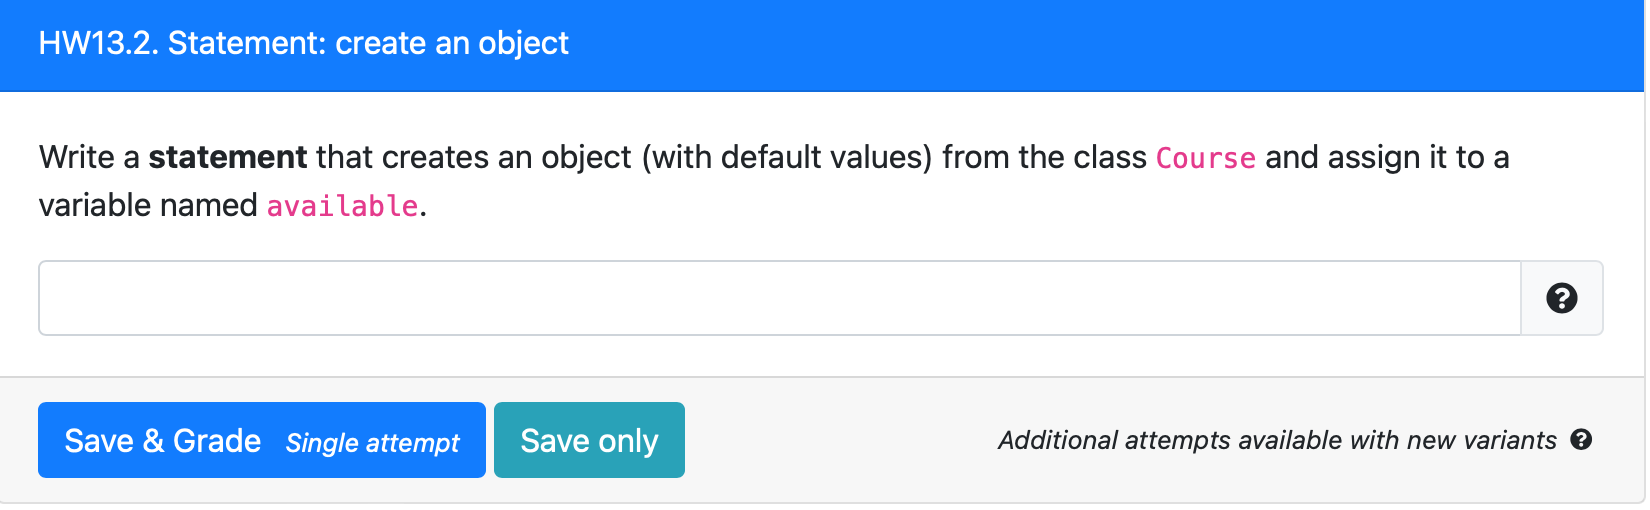Click the phrase with default values

(787, 157)
